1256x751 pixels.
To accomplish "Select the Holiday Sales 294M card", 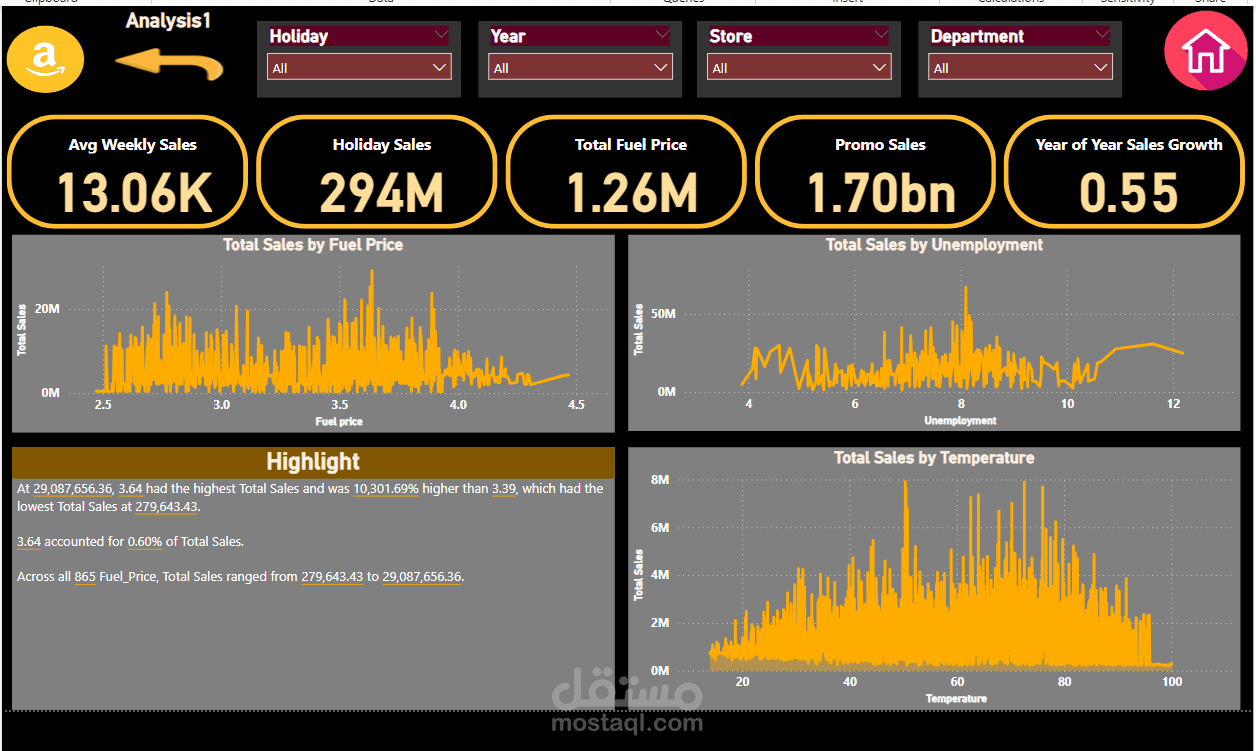I will point(377,172).
